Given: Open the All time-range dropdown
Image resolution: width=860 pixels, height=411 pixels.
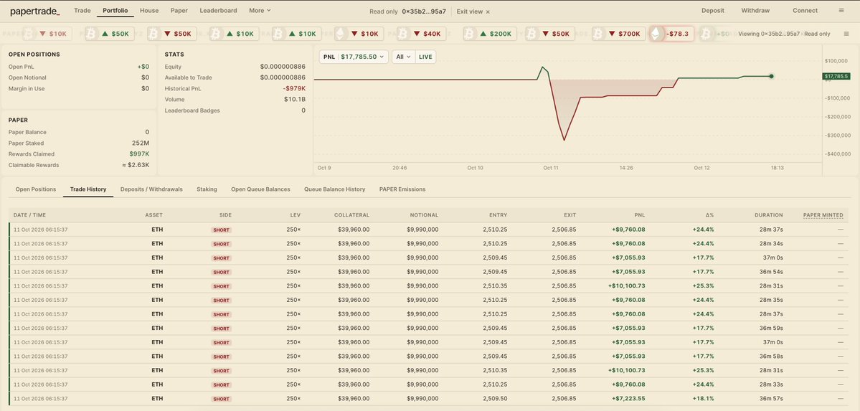Looking at the screenshot, I should [x=403, y=57].
